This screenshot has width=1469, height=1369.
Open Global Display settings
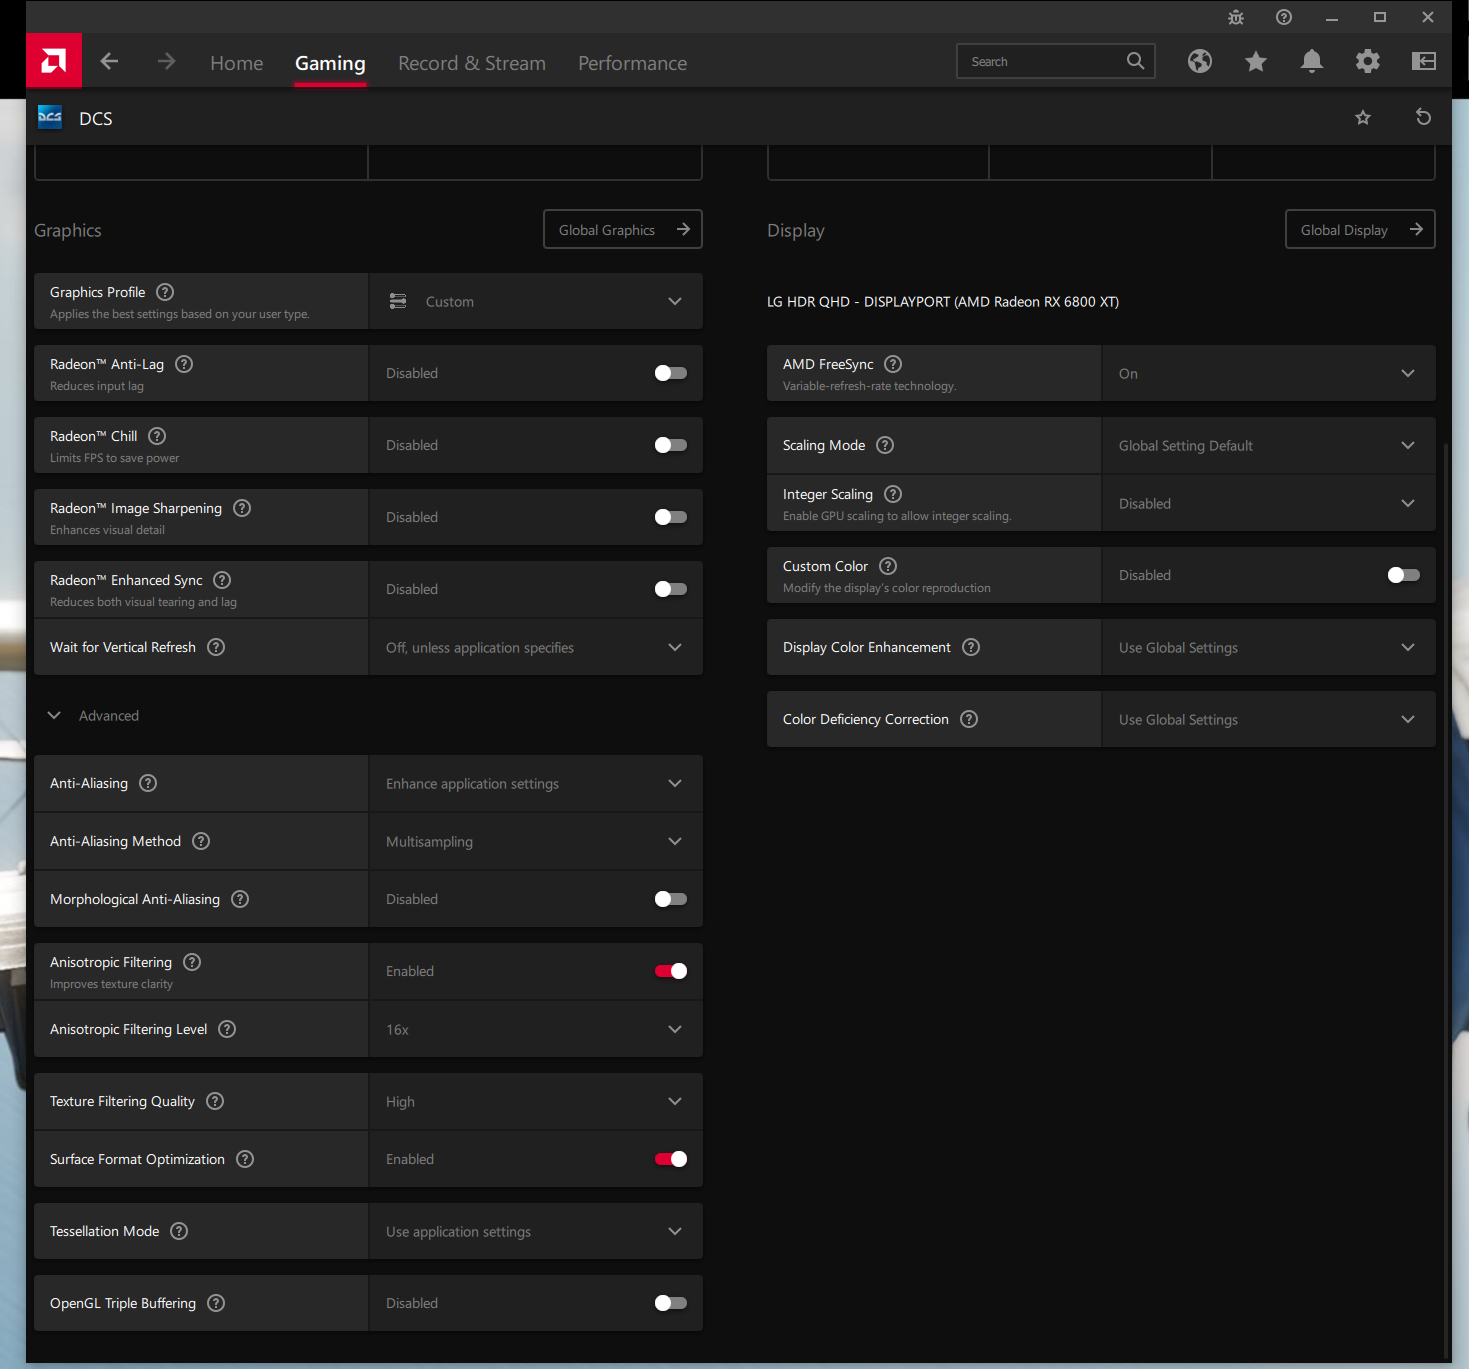[x=1360, y=229]
